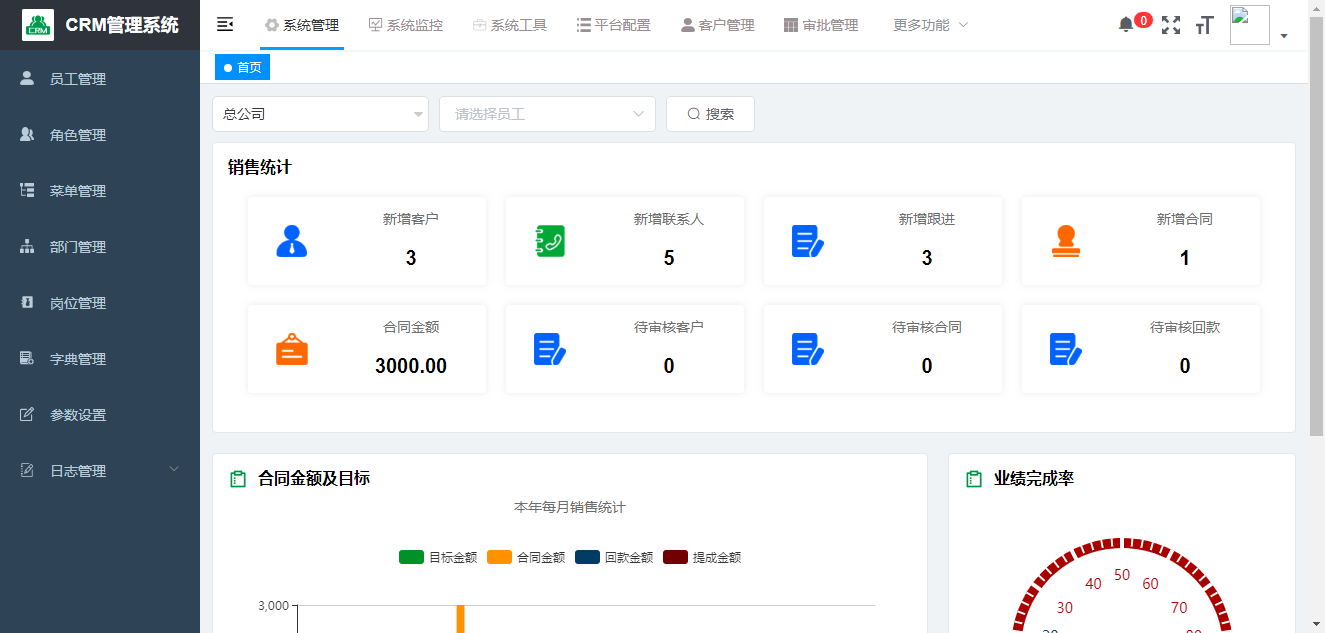Go to 角色管理 in the sidebar
1325x633 pixels.
pyautogui.click(x=100, y=135)
